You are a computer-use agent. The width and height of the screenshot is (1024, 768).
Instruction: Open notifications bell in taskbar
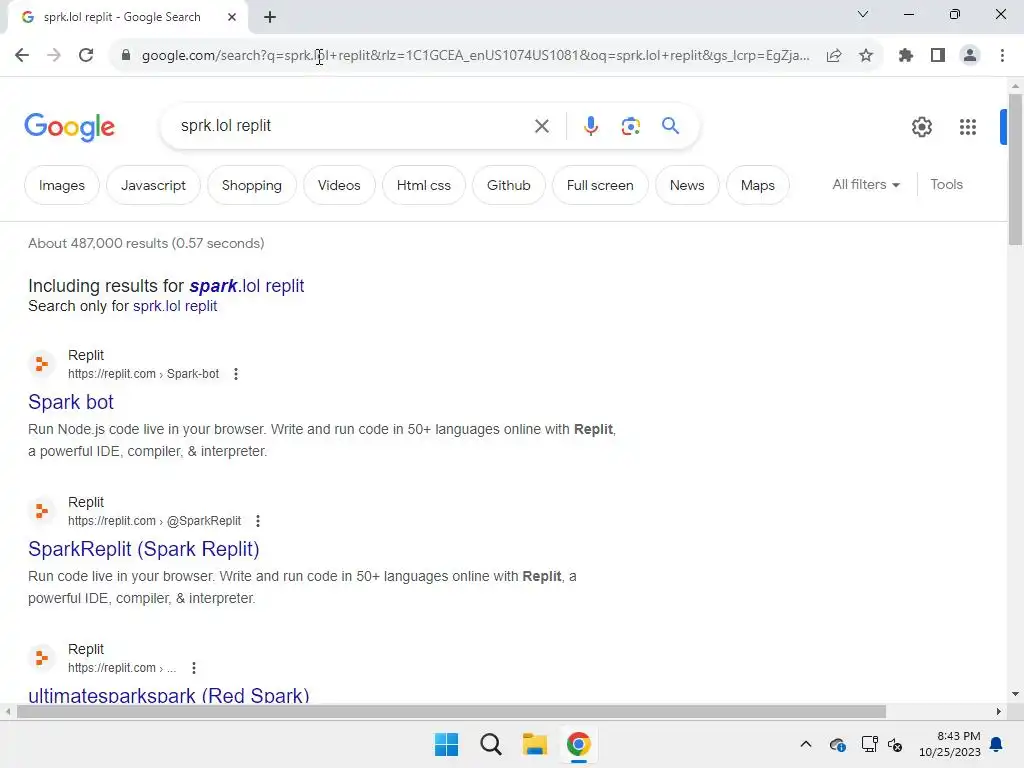pyautogui.click(x=997, y=744)
